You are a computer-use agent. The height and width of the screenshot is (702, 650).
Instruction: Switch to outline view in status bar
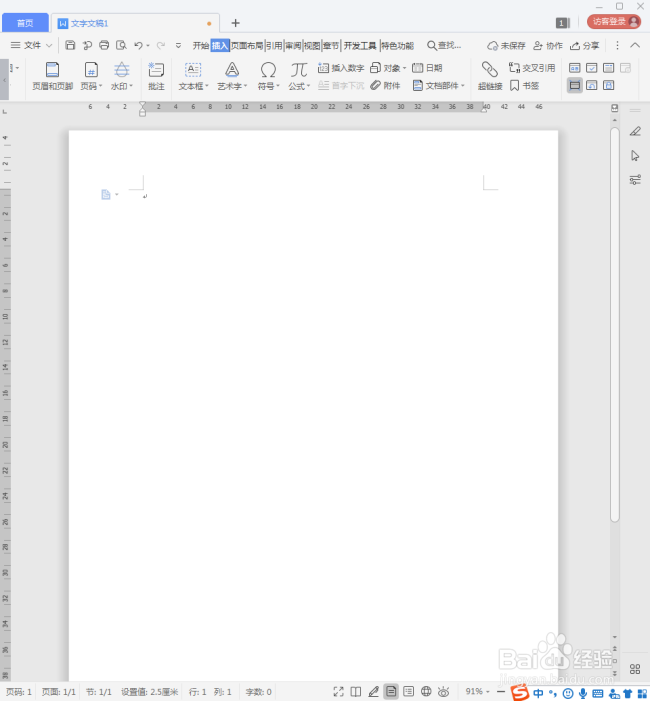(x=408, y=692)
